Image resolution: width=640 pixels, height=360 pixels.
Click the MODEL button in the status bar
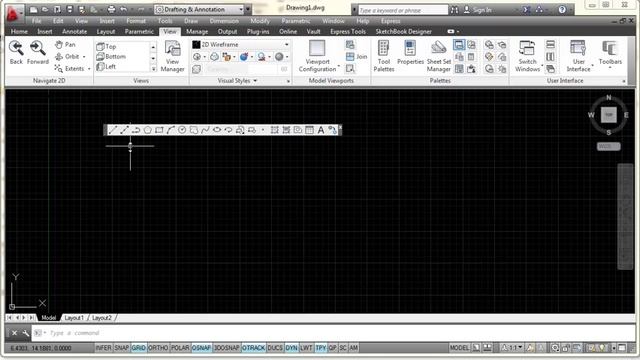[x=459, y=348]
